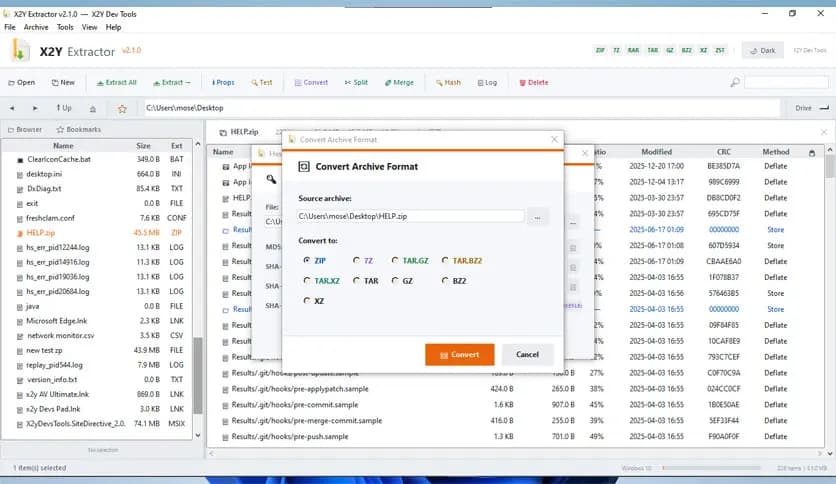Click the Extract All toolbar button

(x=116, y=83)
